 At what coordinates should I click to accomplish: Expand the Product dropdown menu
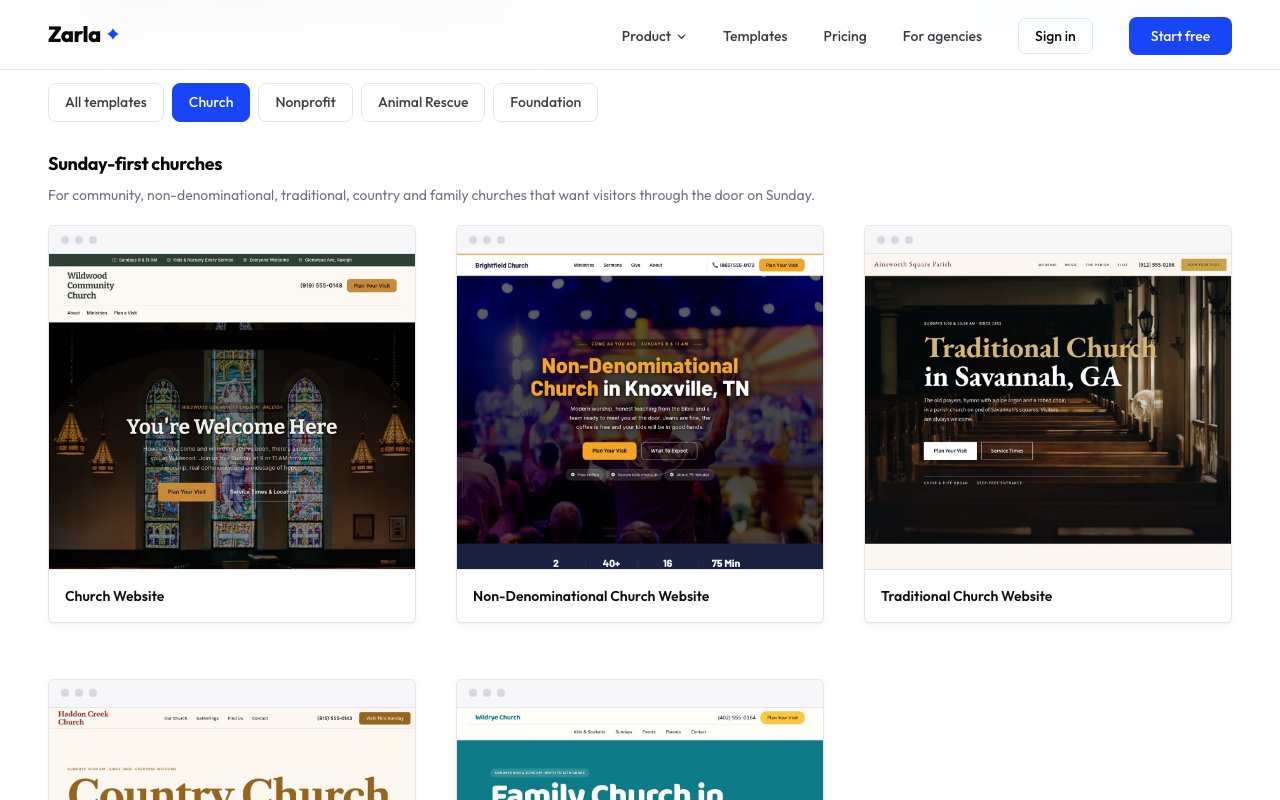coord(654,36)
